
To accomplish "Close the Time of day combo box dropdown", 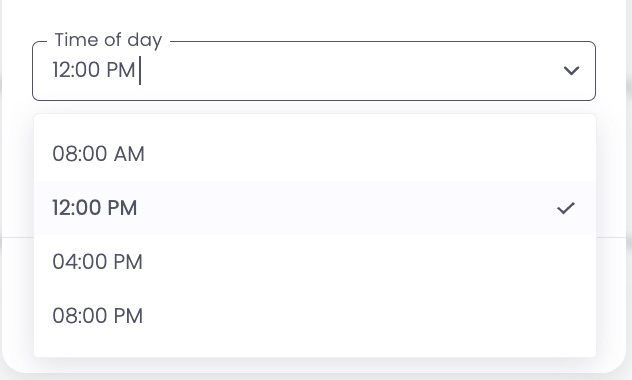I will coord(571,71).
